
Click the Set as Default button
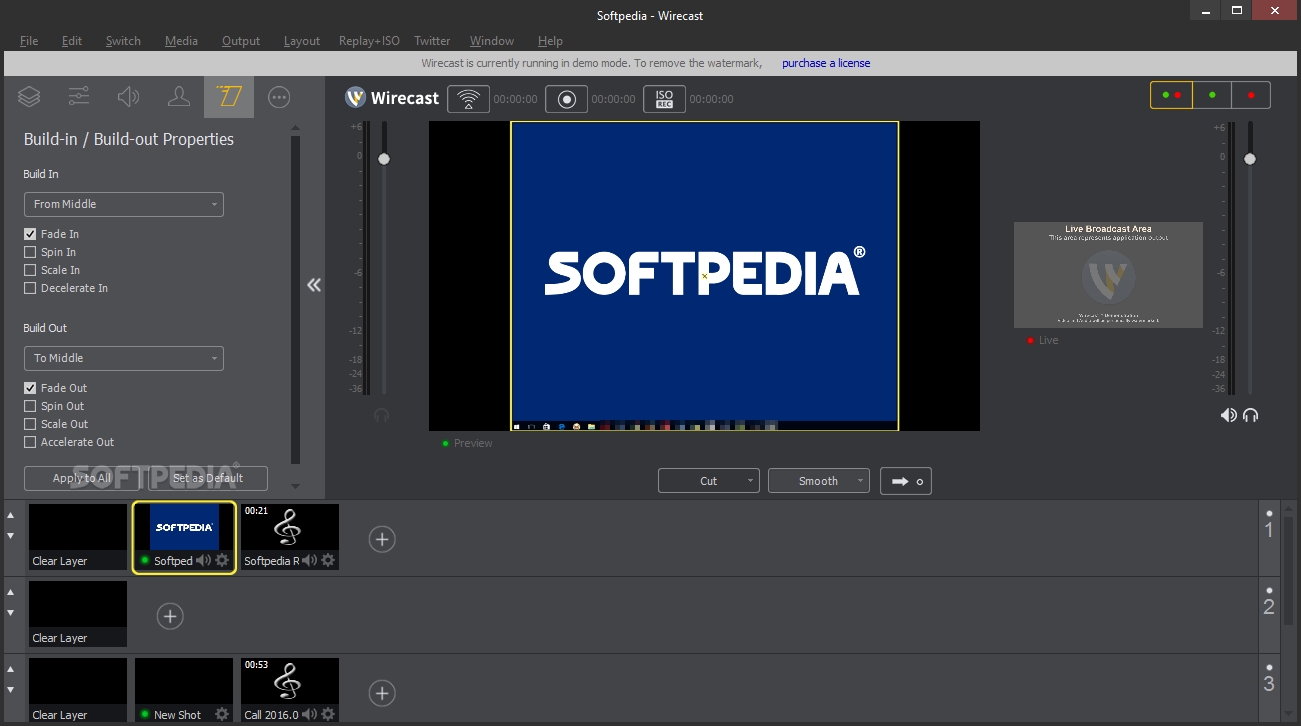(208, 478)
